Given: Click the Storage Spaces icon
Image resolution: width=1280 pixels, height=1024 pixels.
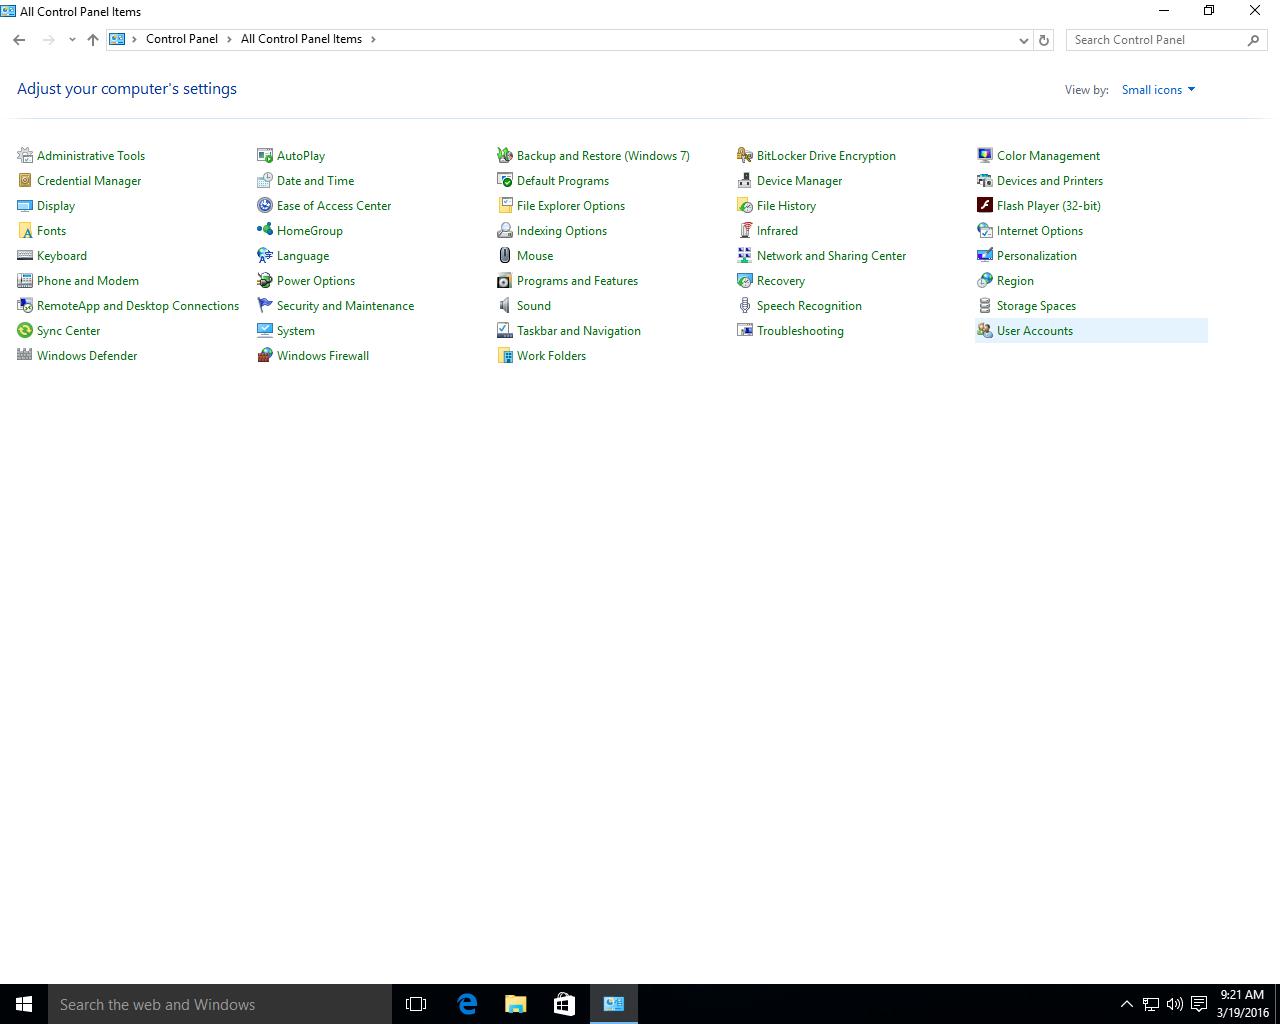Looking at the screenshot, I should (x=985, y=305).
